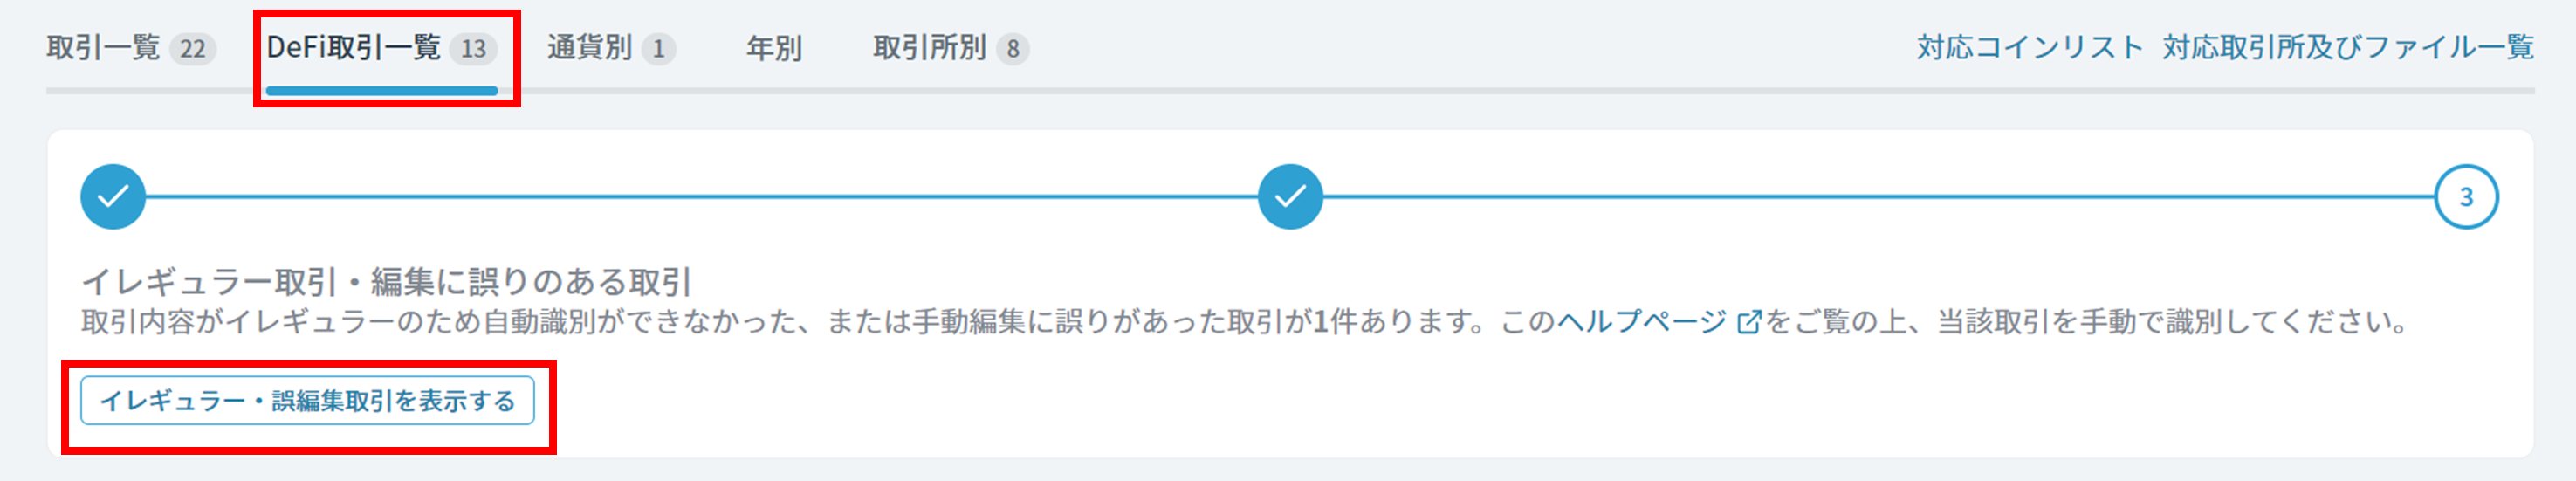Click progress line between steps one and two
The width and height of the screenshot is (2576, 481).
[701, 197]
